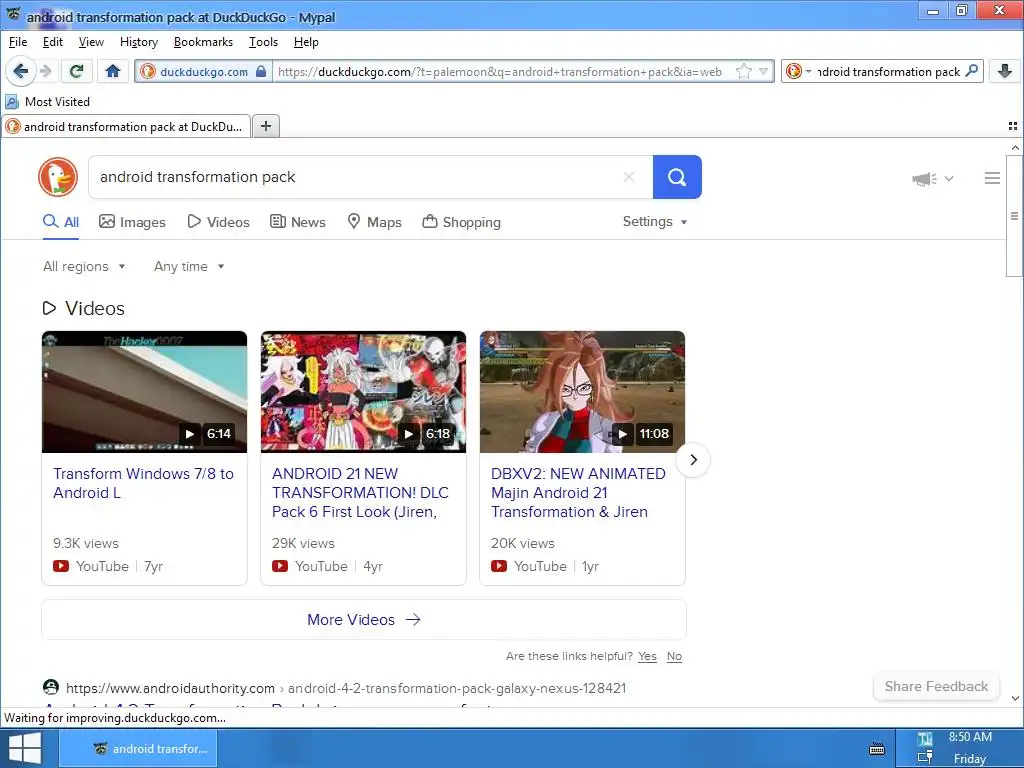Go back to the previous page
Screen dimensions: 1024x768
pyautogui.click(x=21, y=71)
